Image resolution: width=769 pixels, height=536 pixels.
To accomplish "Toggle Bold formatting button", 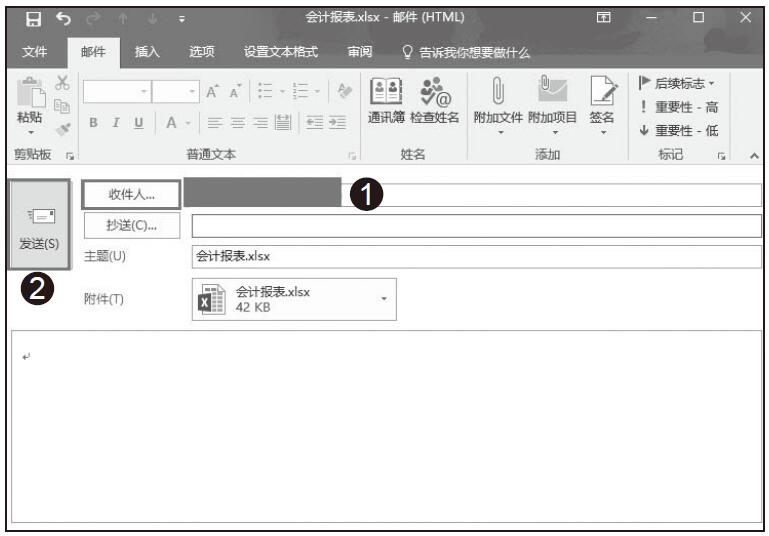I will (93, 122).
